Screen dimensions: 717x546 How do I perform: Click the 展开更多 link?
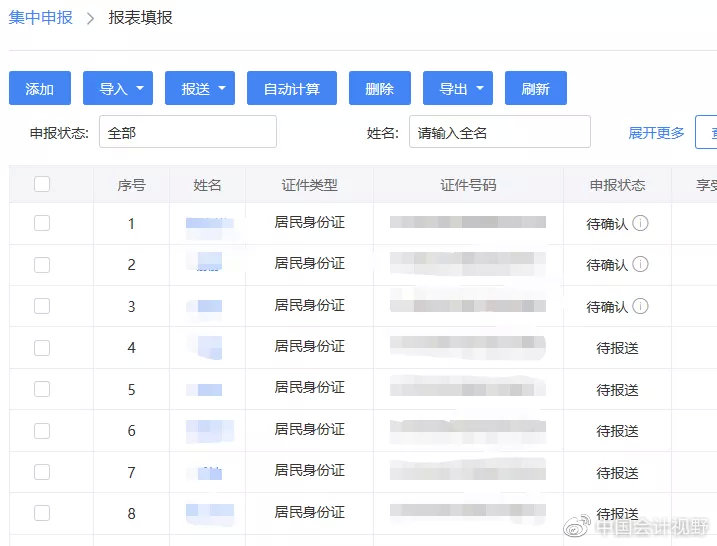pos(656,133)
